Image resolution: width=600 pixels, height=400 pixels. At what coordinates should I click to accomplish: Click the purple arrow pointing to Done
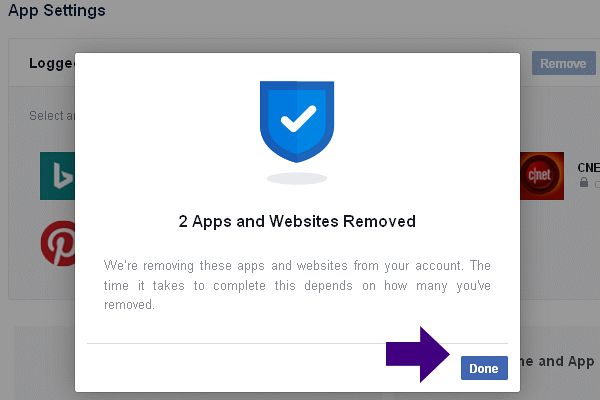click(x=420, y=355)
